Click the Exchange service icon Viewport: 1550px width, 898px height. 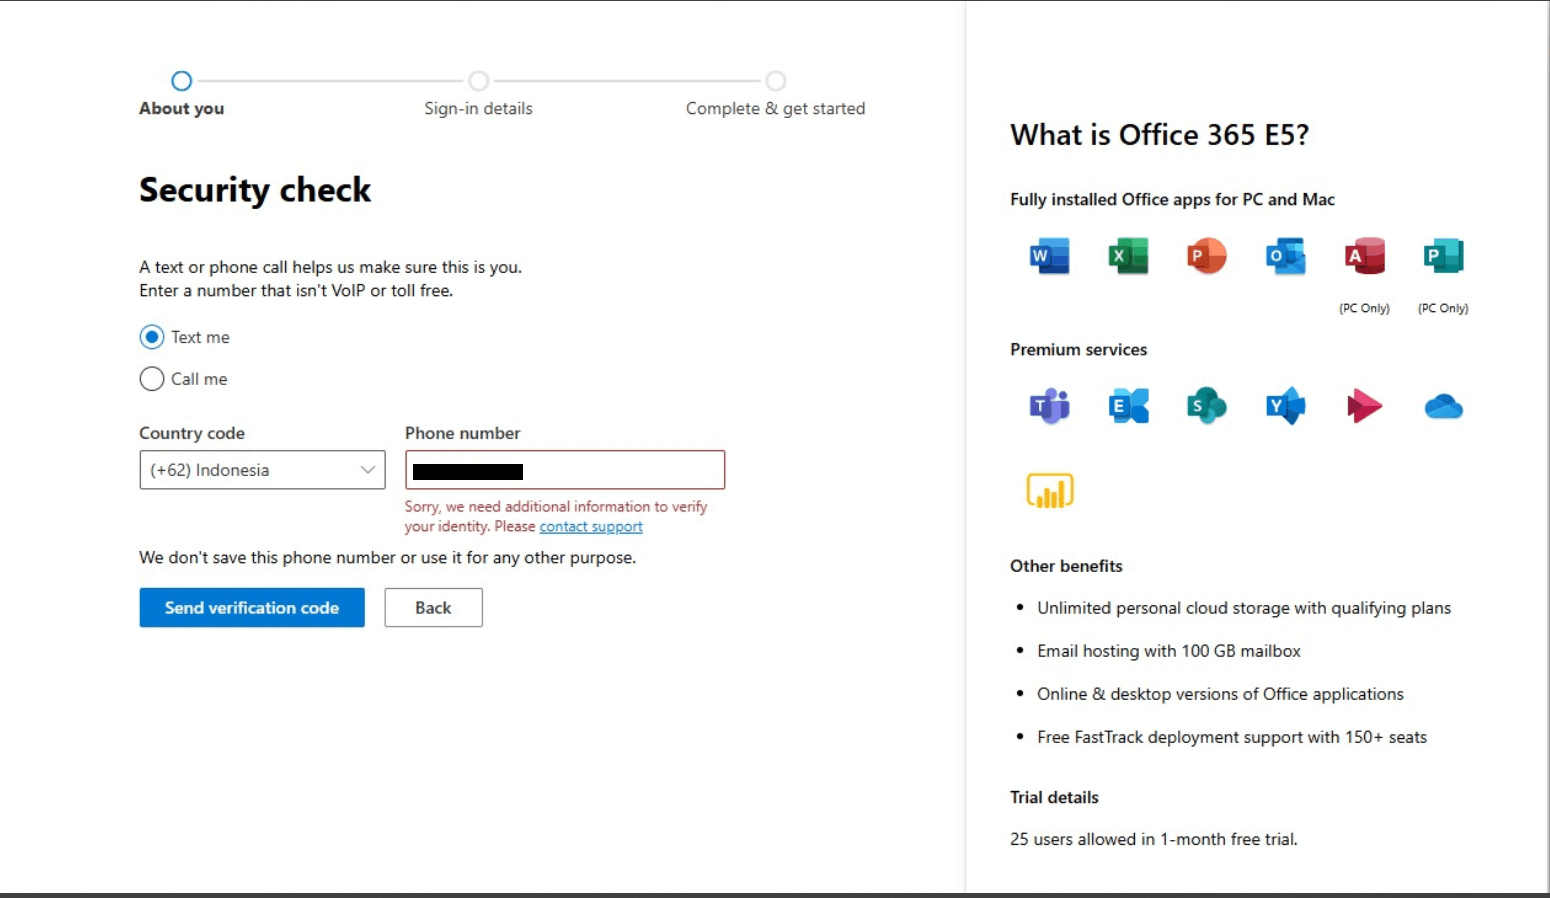[1128, 406]
